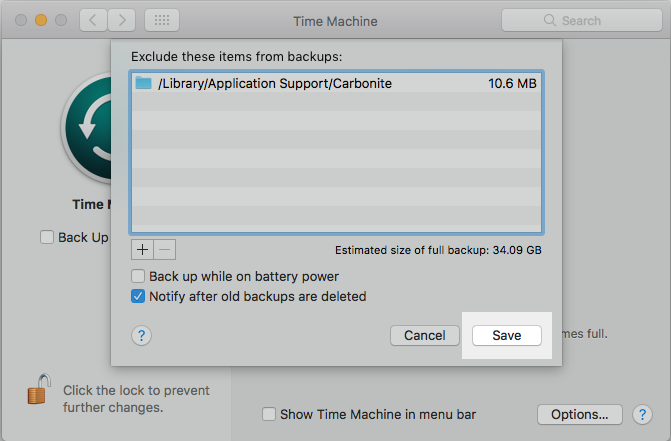Enable Show Time Machine in menu bar

pyautogui.click(x=268, y=414)
